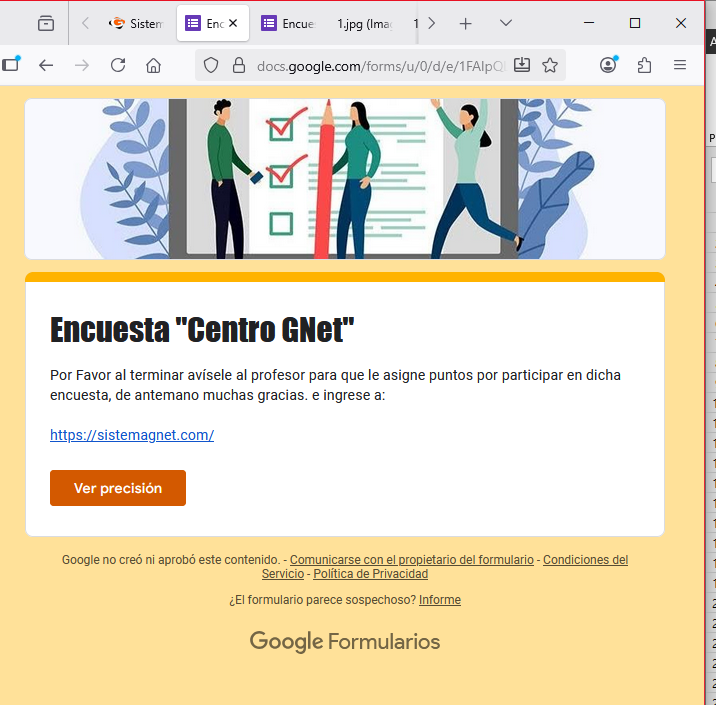Click the Firefox View icon in tab bar
This screenshot has height=705, width=716.
(x=46, y=23)
